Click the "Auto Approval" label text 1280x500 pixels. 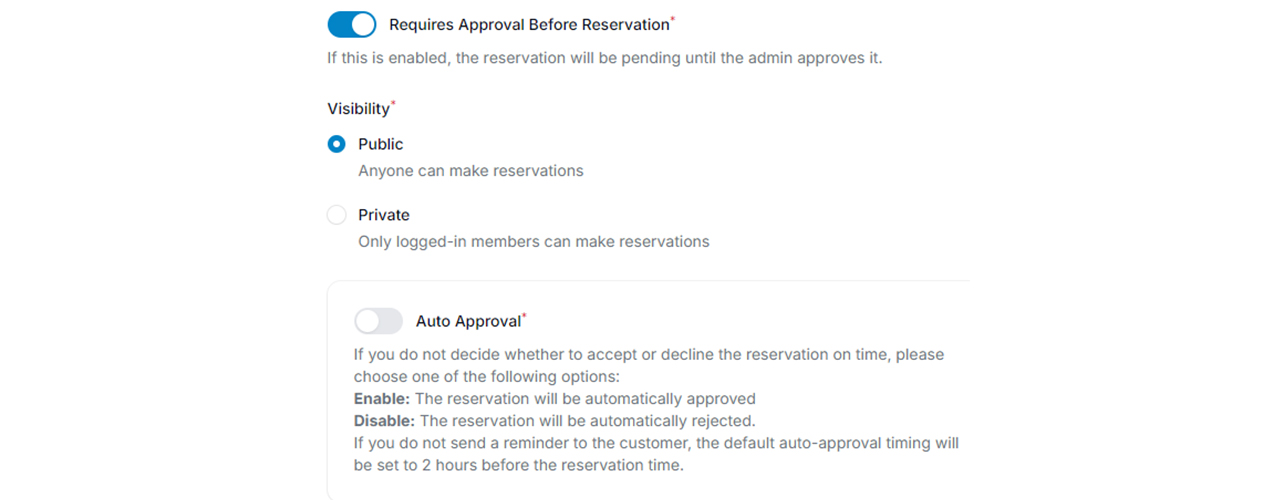[x=468, y=322]
